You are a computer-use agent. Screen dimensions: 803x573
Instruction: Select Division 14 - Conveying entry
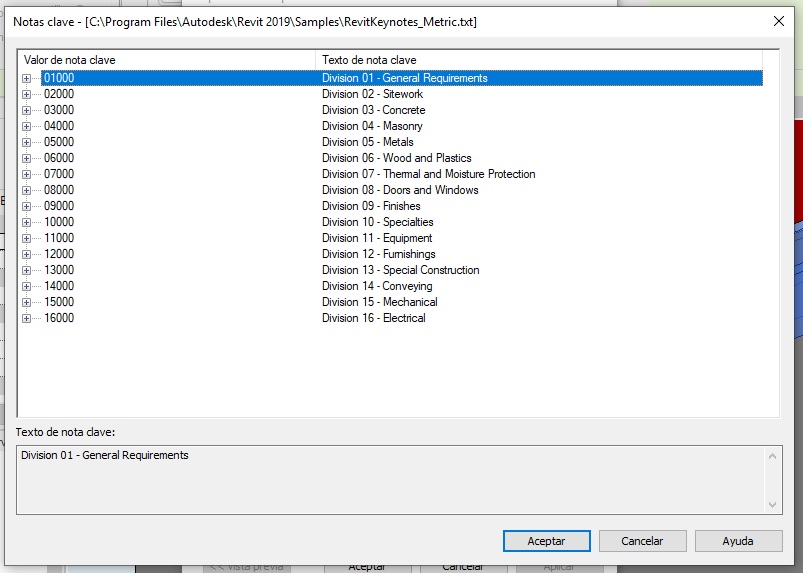(x=377, y=286)
